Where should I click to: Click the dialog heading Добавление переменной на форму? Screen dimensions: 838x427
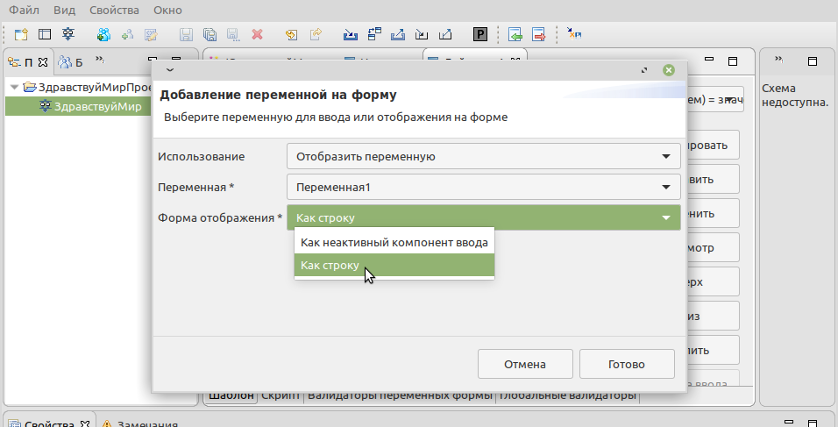coord(278,95)
